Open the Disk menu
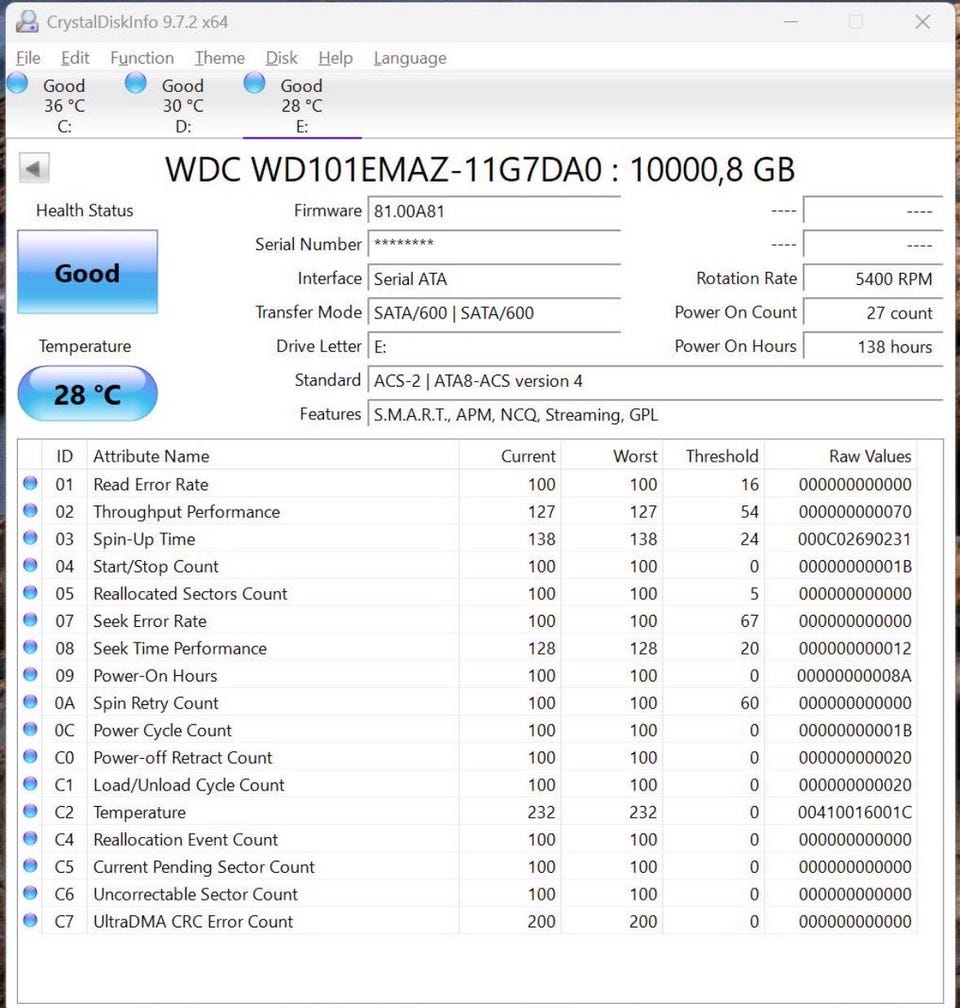 coord(282,58)
